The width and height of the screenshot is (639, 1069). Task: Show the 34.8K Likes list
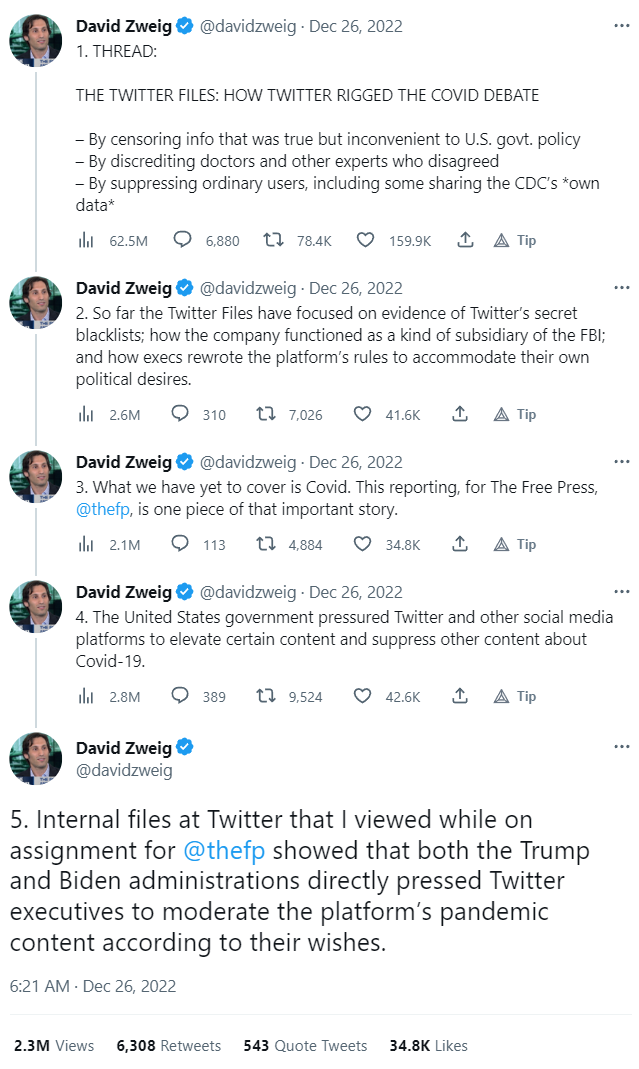tap(428, 1045)
